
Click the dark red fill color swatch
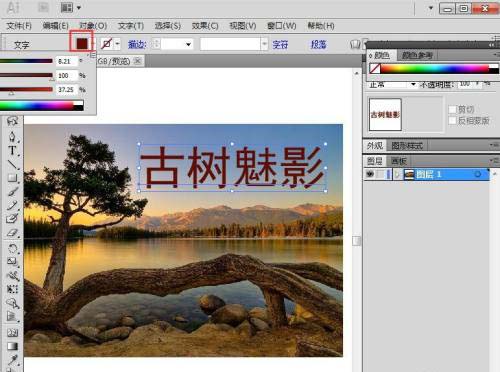82,43
